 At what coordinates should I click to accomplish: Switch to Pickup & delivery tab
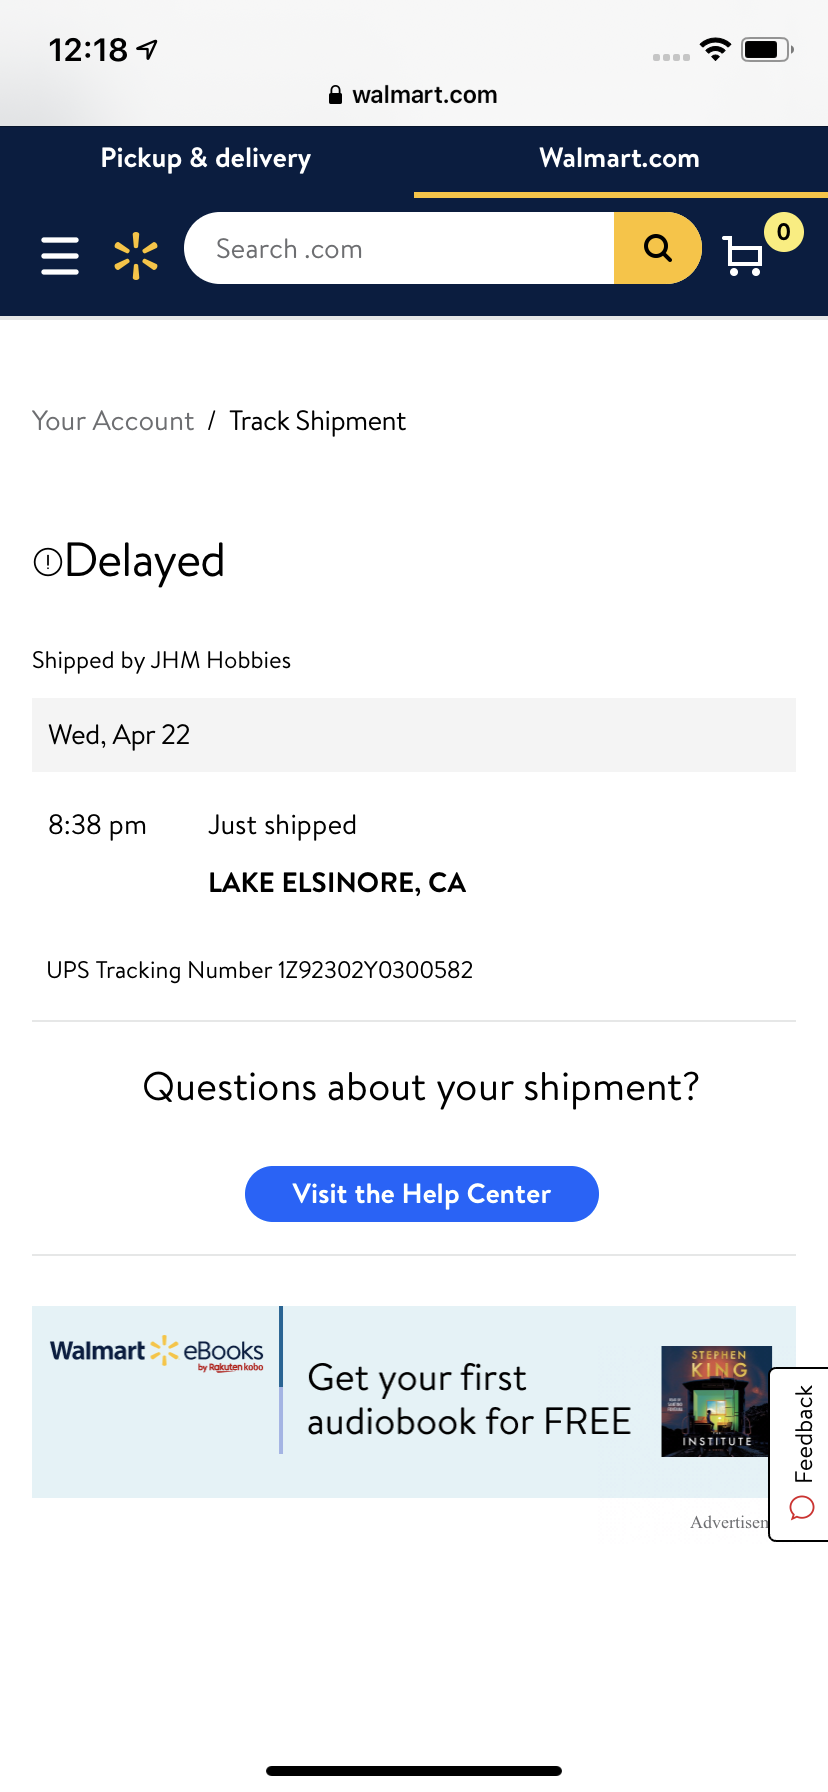206,158
